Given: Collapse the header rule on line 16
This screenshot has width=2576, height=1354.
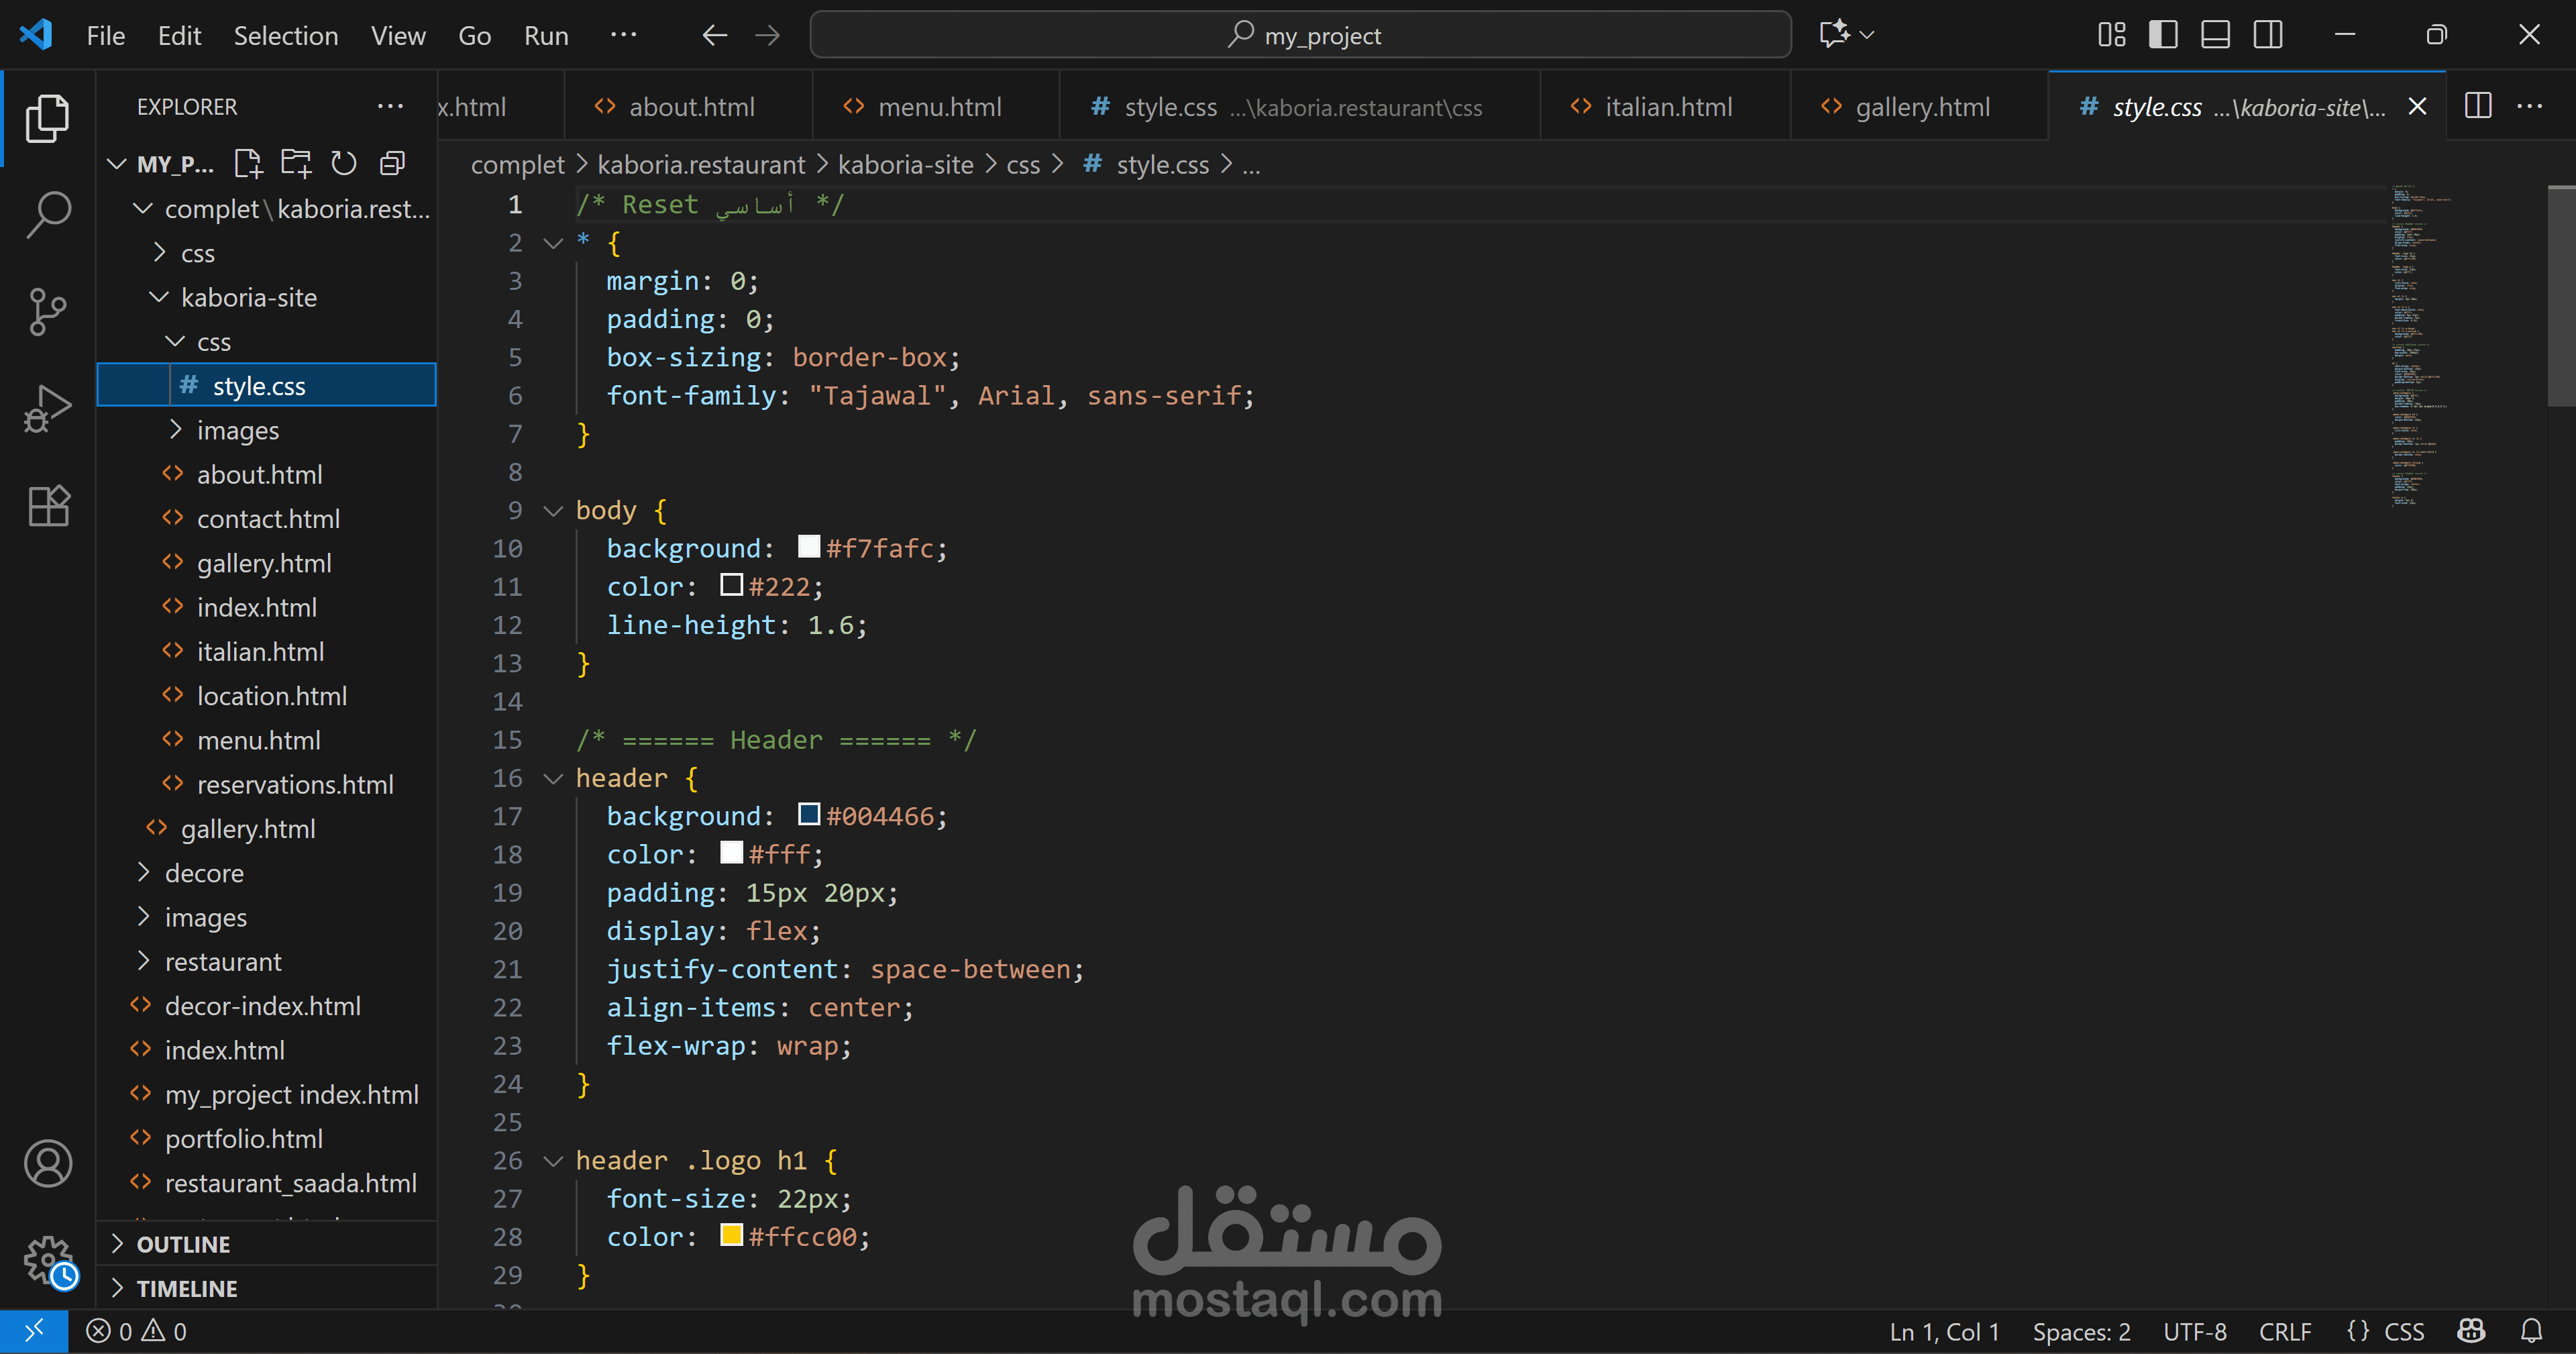Looking at the screenshot, I should 553,778.
